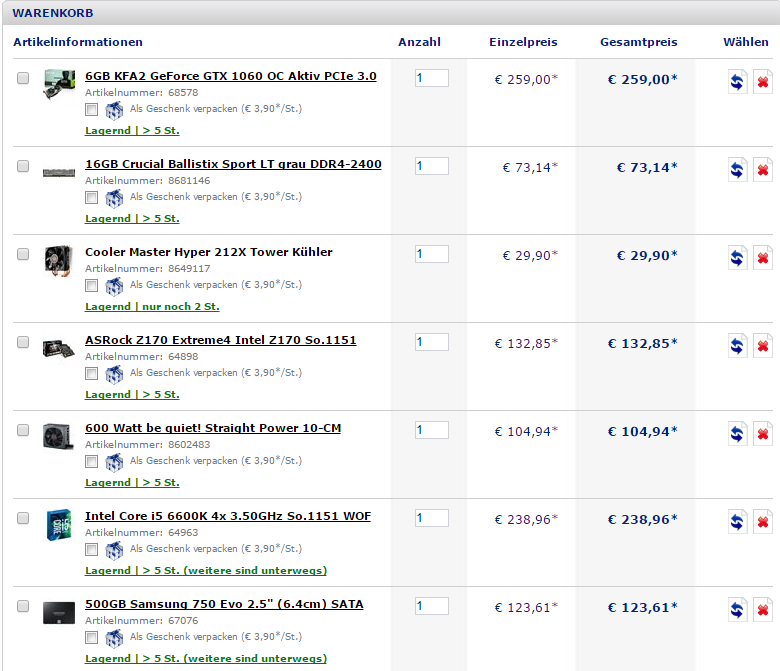The image size is (780, 671).
Task: Click refresh icon for be quiet! power supply
Action: 738,434
